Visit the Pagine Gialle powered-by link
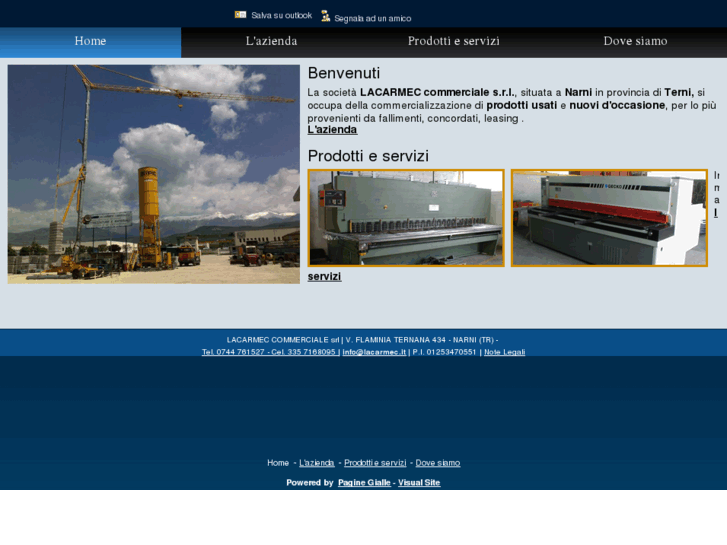 click(x=364, y=483)
